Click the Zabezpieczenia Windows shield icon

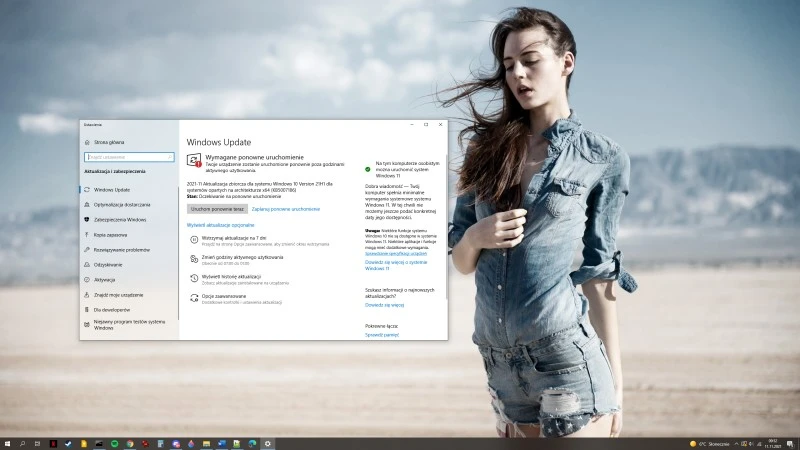[x=87, y=219]
